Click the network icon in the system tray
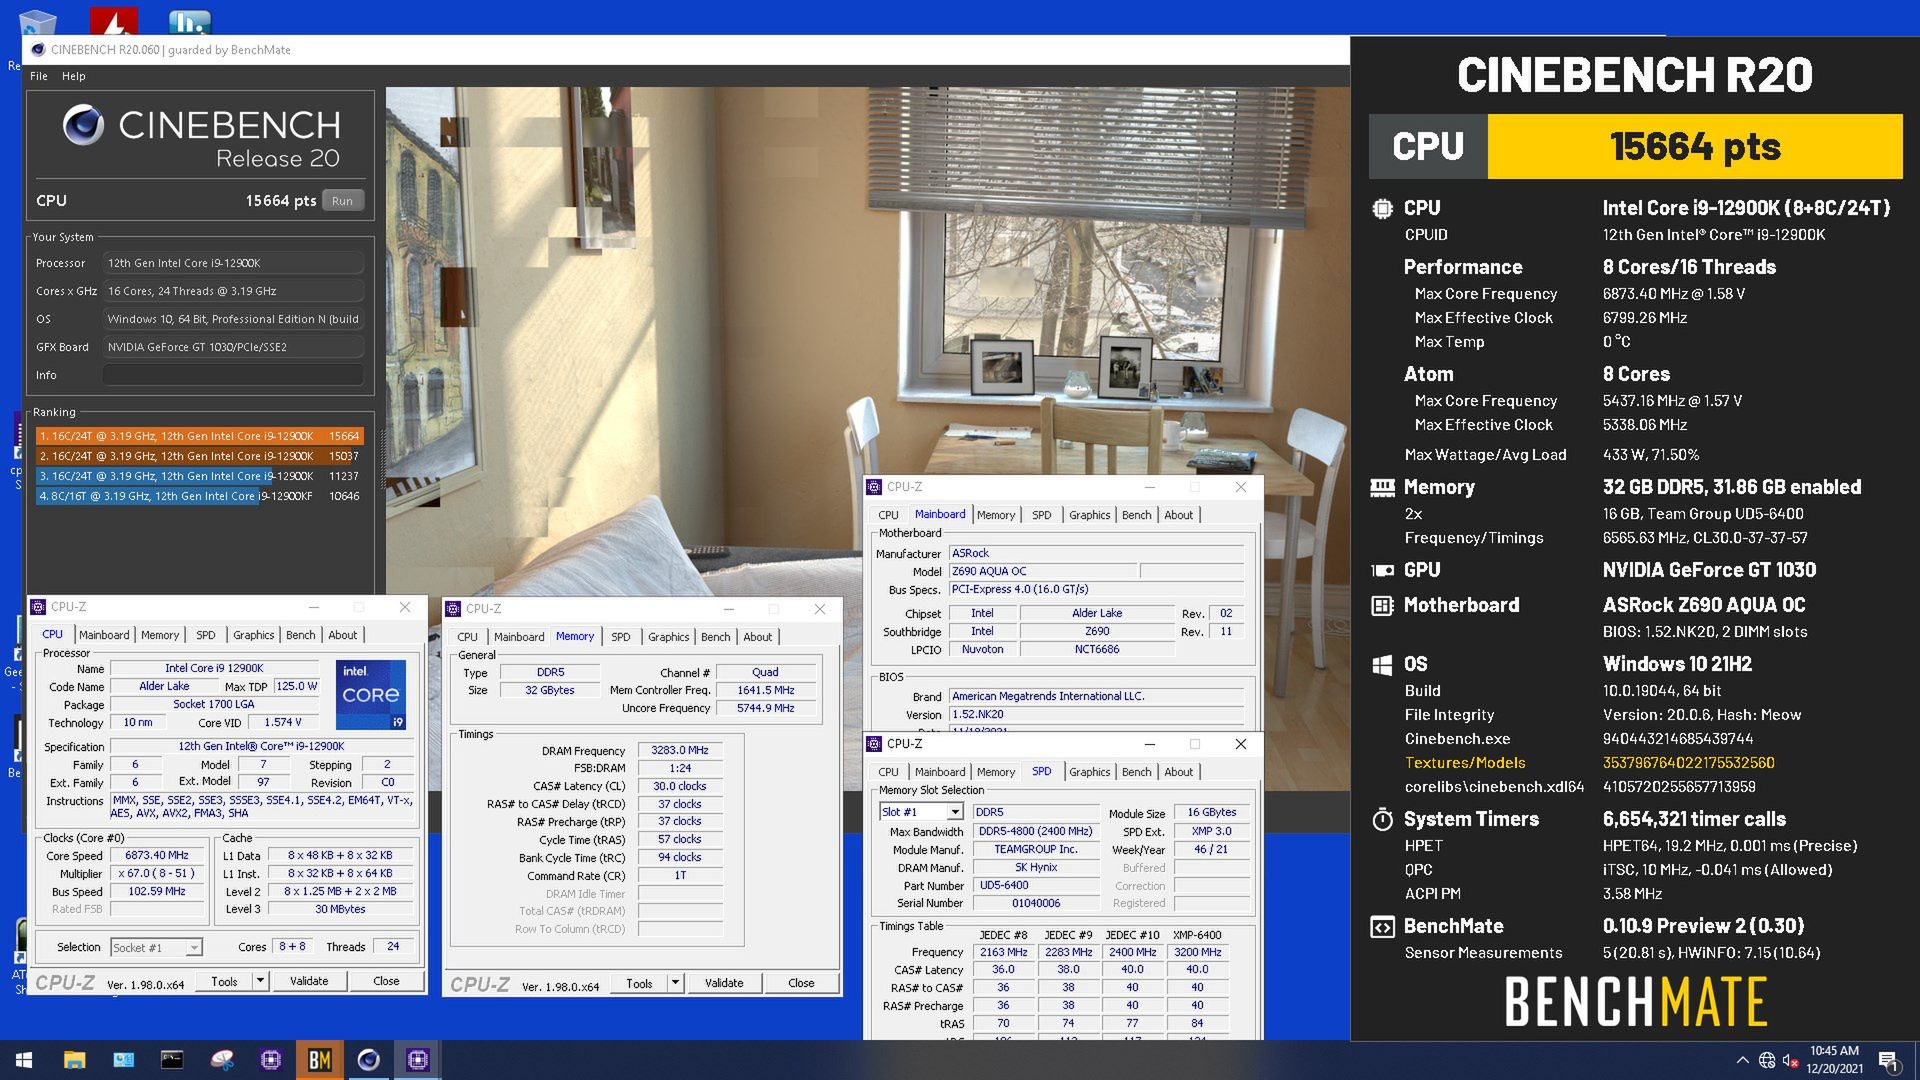This screenshot has height=1080, width=1920. (x=1766, y=1060)
